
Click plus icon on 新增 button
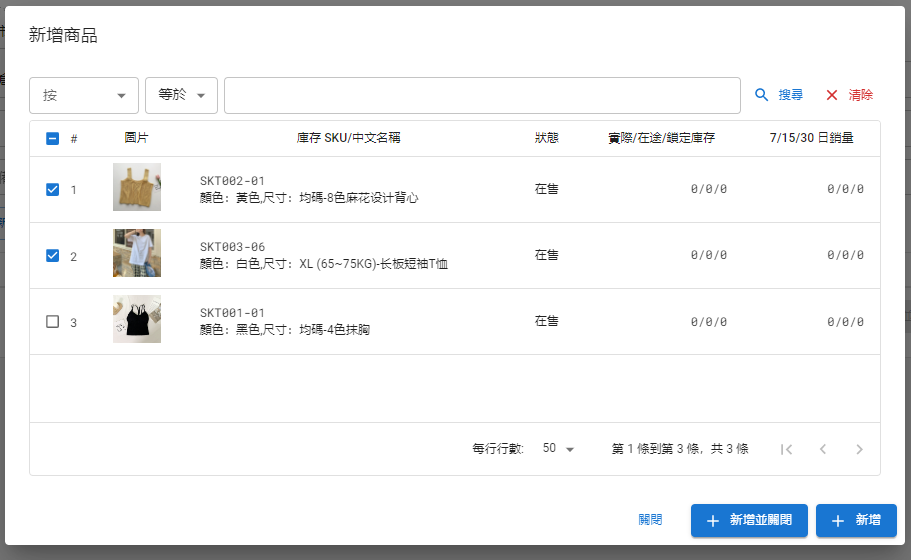(838, 521)
